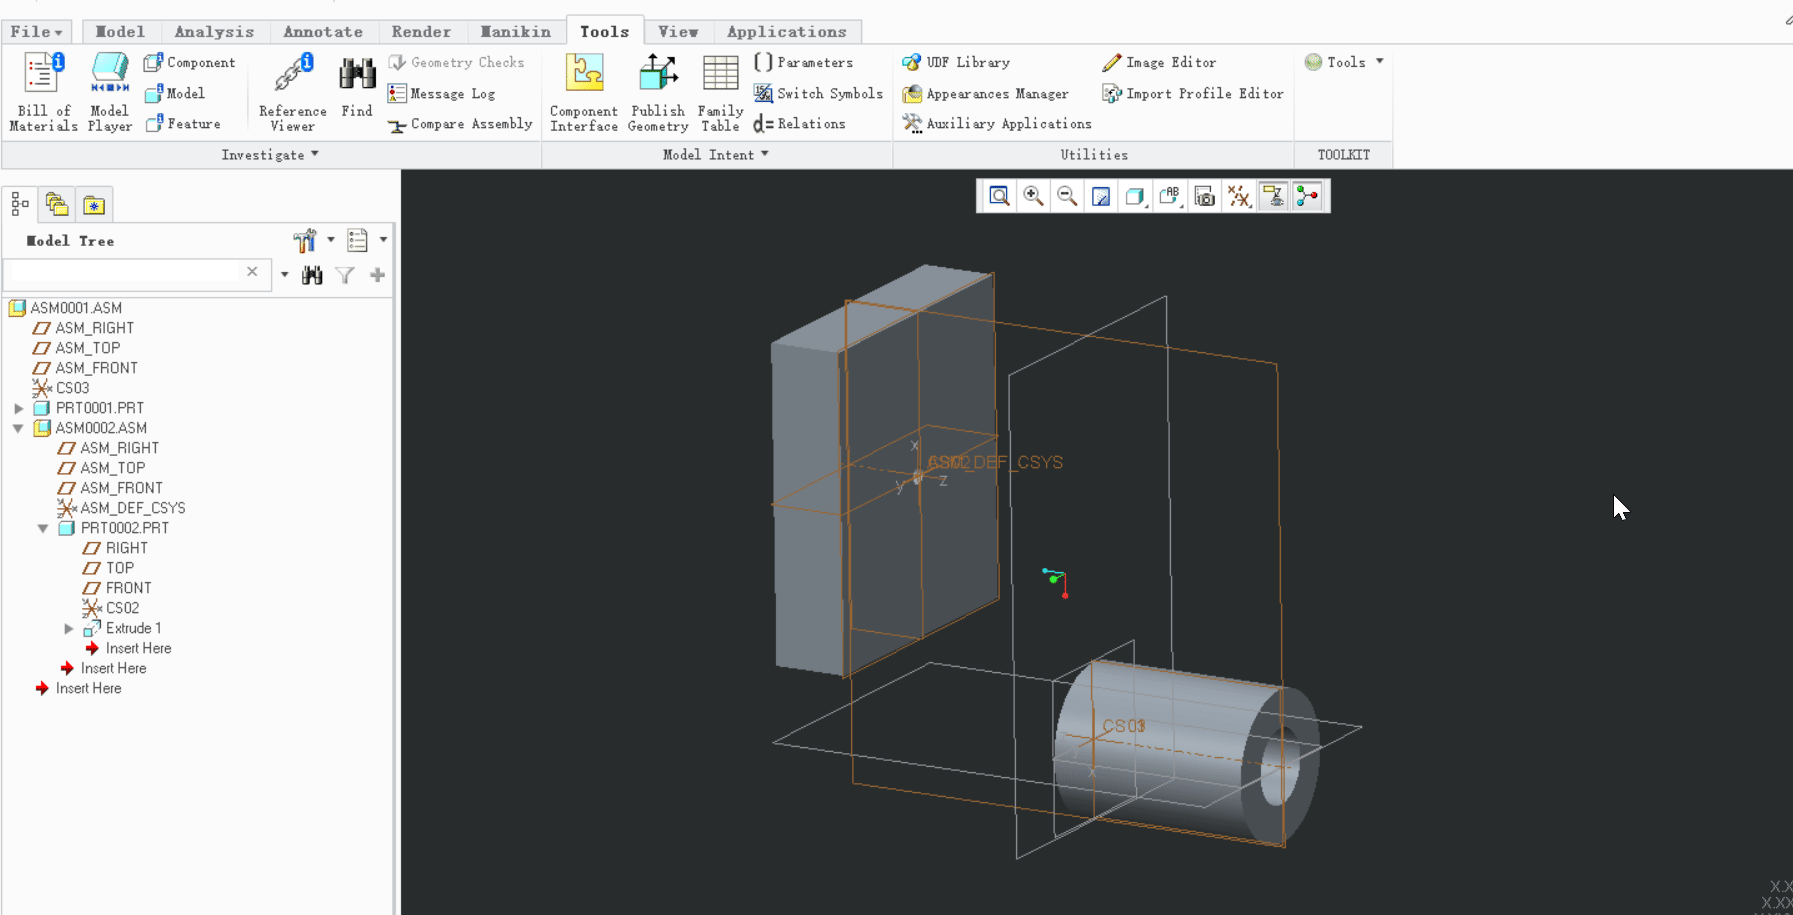This screenshot has height=915, width=1793.
Task: Expand PRT0001.PRT node
Action: 18,408
